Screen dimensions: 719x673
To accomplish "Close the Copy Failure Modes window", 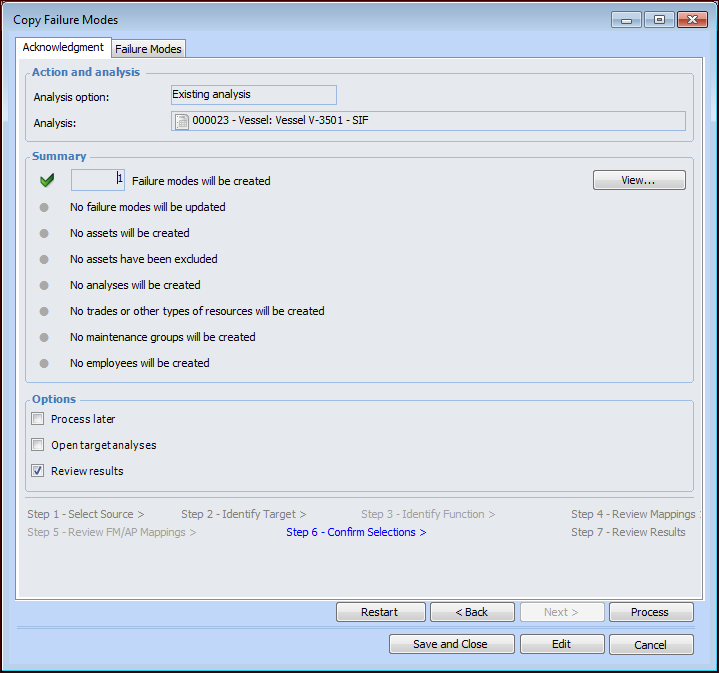I will point(692,20).
